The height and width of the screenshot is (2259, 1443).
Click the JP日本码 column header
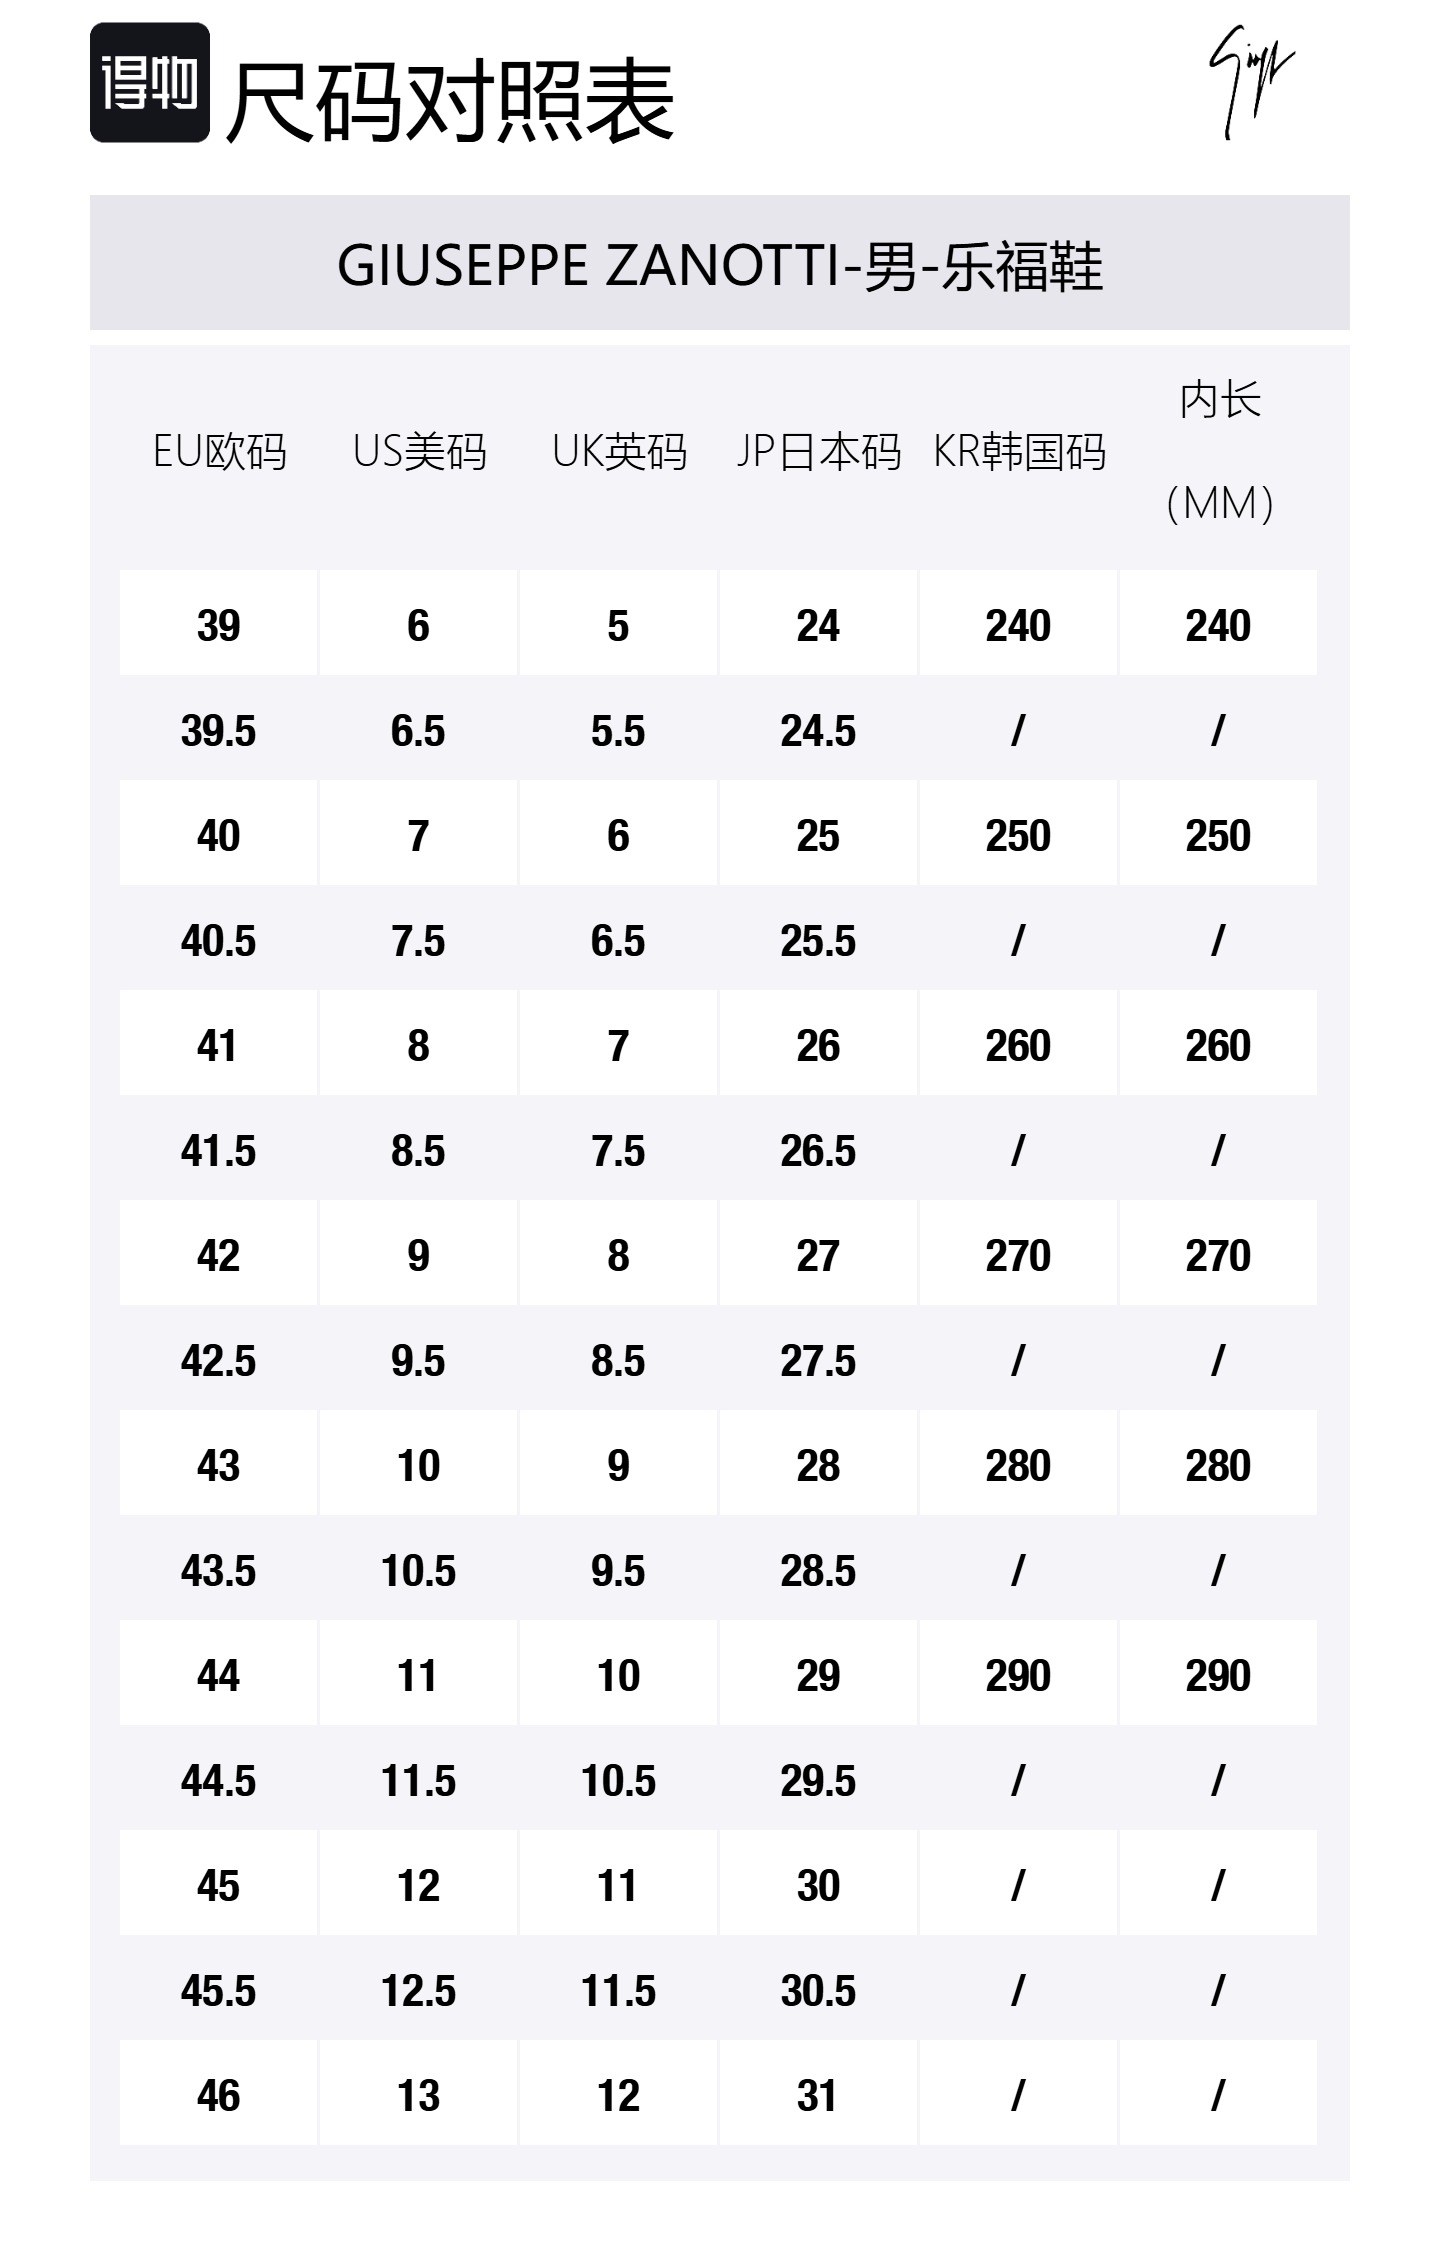coord(818,452)
